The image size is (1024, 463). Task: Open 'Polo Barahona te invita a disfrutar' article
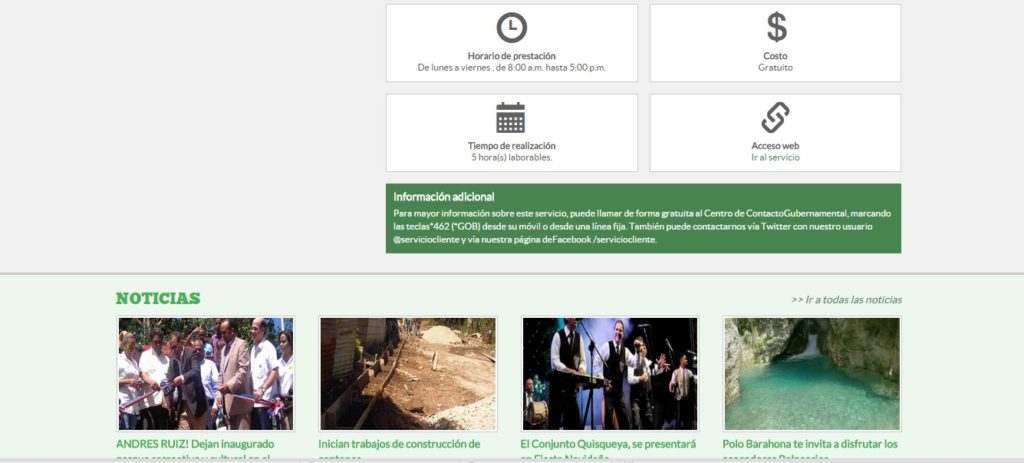coord(810,444)
